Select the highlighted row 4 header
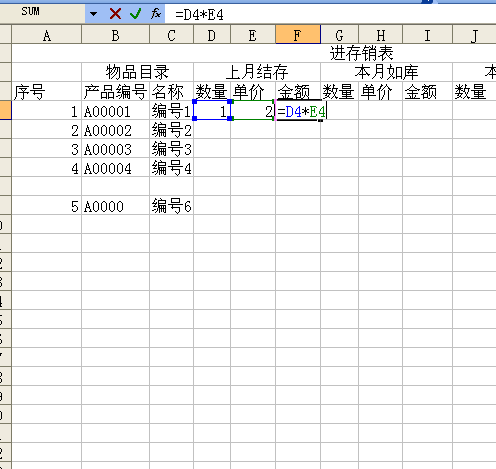Image resolution: width=496 pixels, height=469 pixels. (x=5, y=110)
